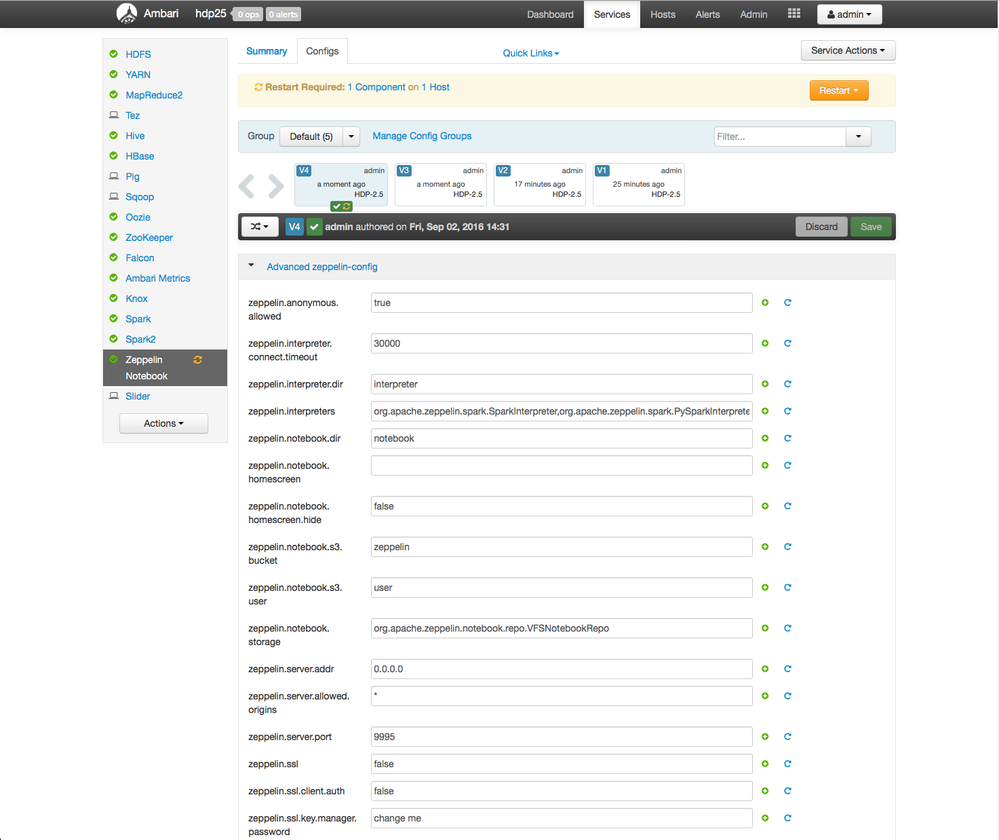Open the Service Actions dropdown

pos(848,50)
